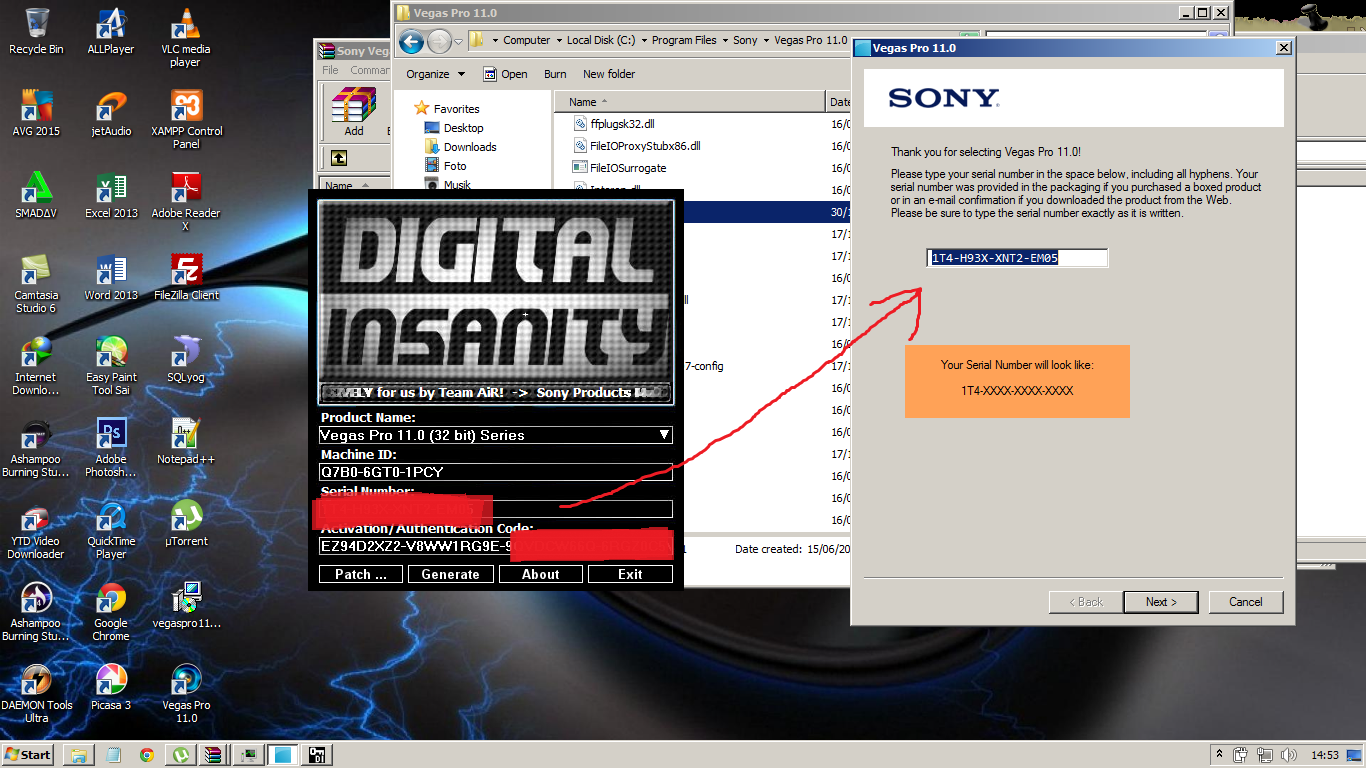Launch Adobe Reader X shortcut
Image resolution: width=1366 pixels, height=768 pixels.
(186, 201)
